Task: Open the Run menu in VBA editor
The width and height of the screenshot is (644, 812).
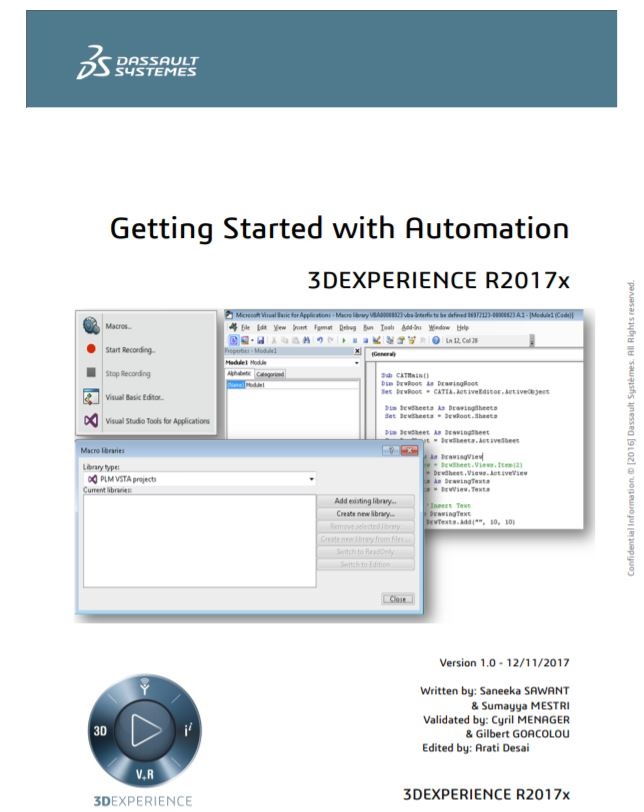Action: point(368,327)
